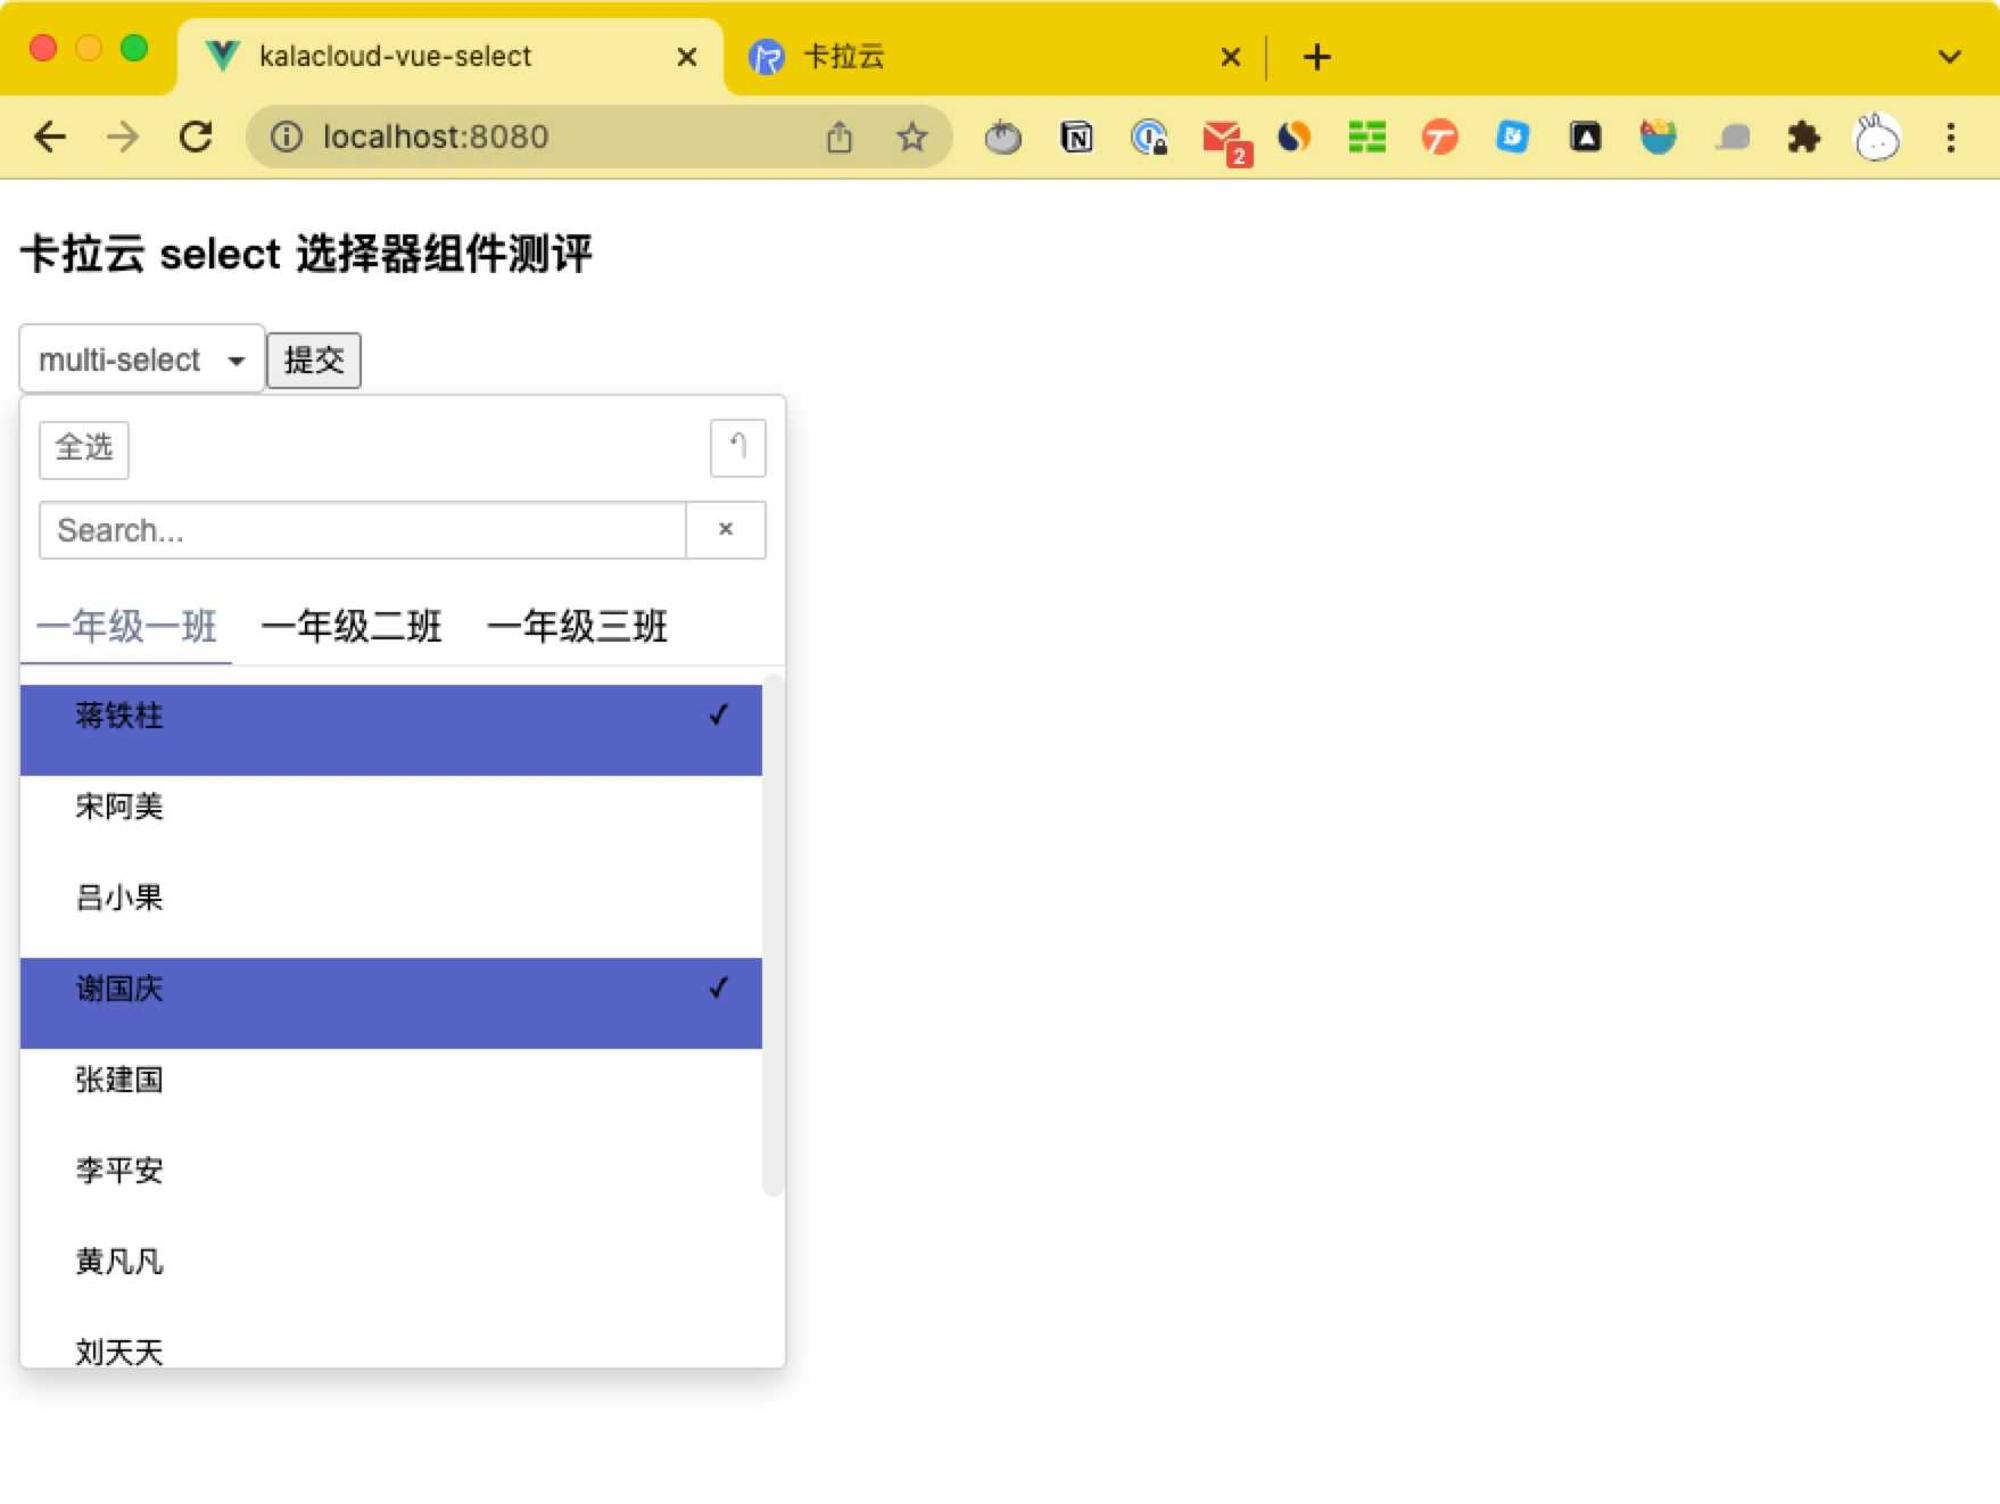Switch to 一年级三班 tab
2000x1504 pixels.
577,627
